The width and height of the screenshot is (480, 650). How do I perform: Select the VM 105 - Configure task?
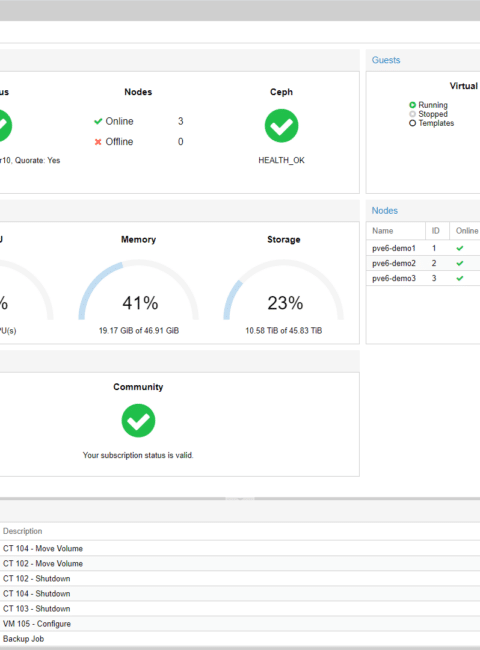(240, 623)
